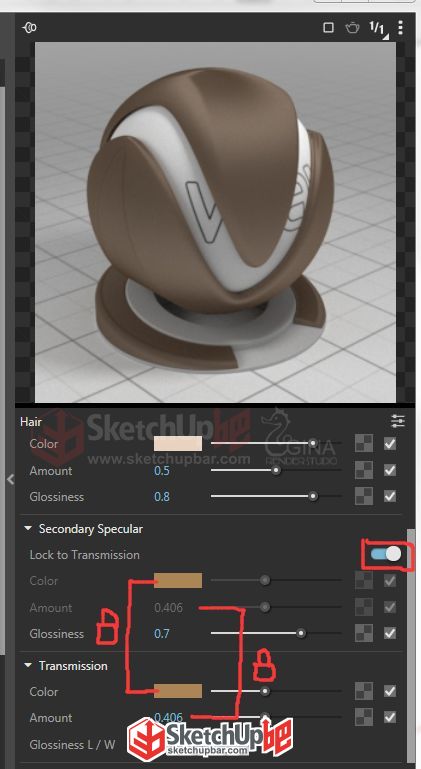
Task: Click texture map slot for Hair Glossiness
Action: 364,496
